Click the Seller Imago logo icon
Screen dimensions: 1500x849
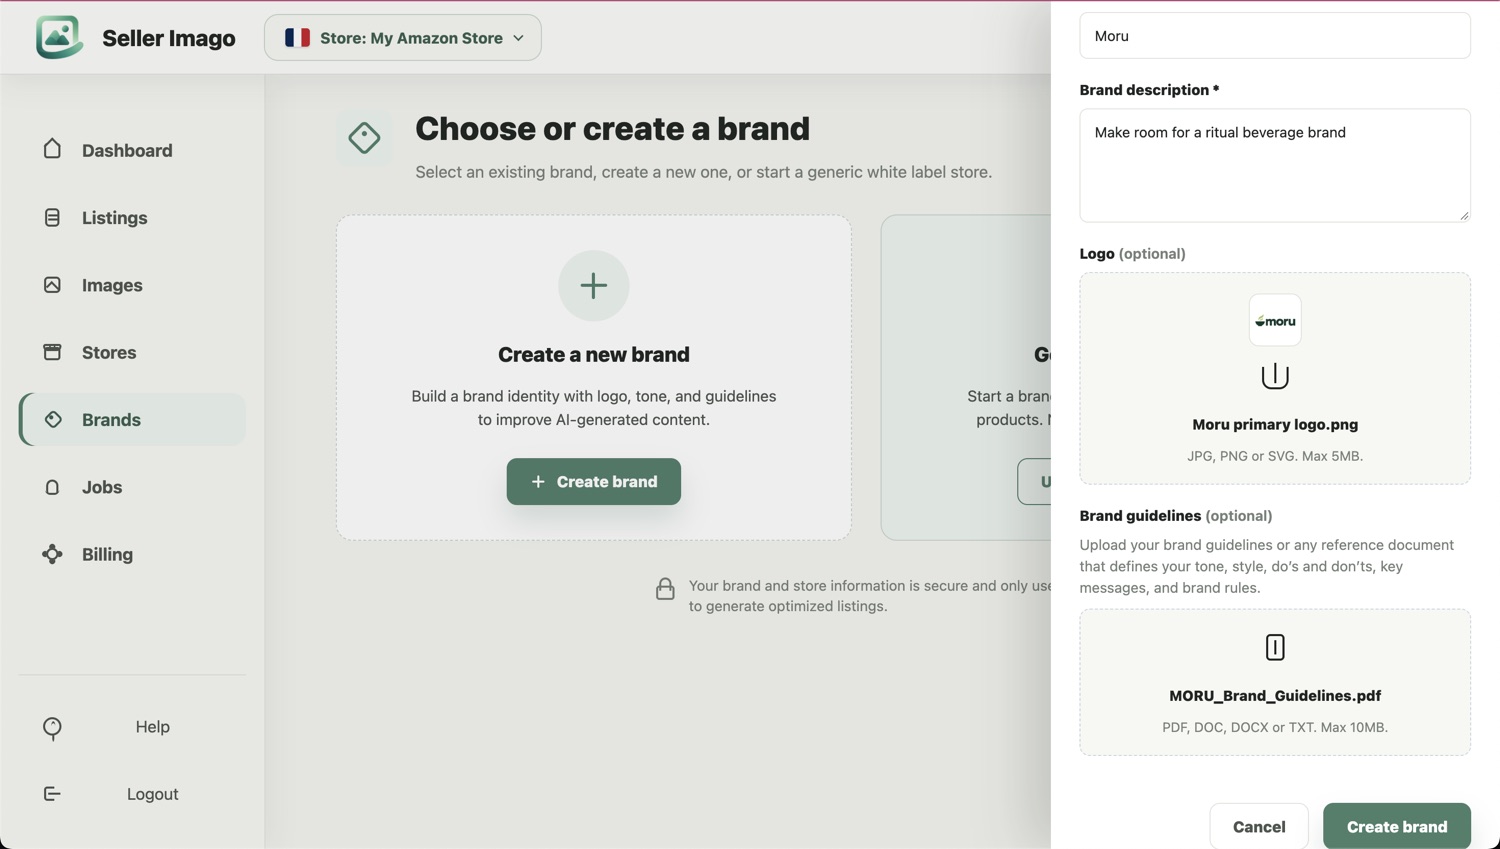click(59, 37)
